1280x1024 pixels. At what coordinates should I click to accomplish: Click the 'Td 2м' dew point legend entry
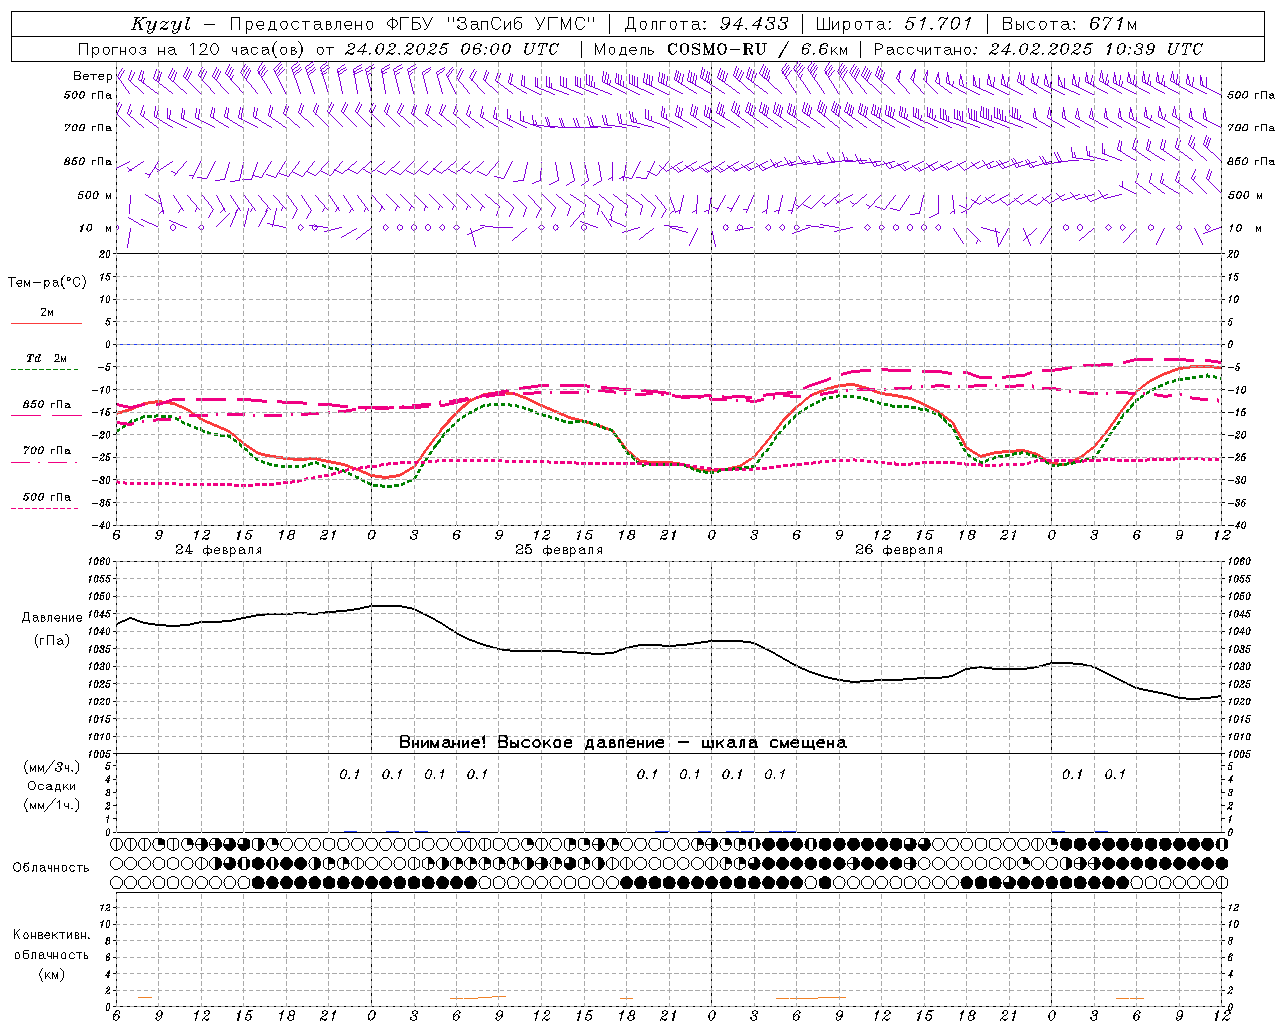tap(47, 358)
